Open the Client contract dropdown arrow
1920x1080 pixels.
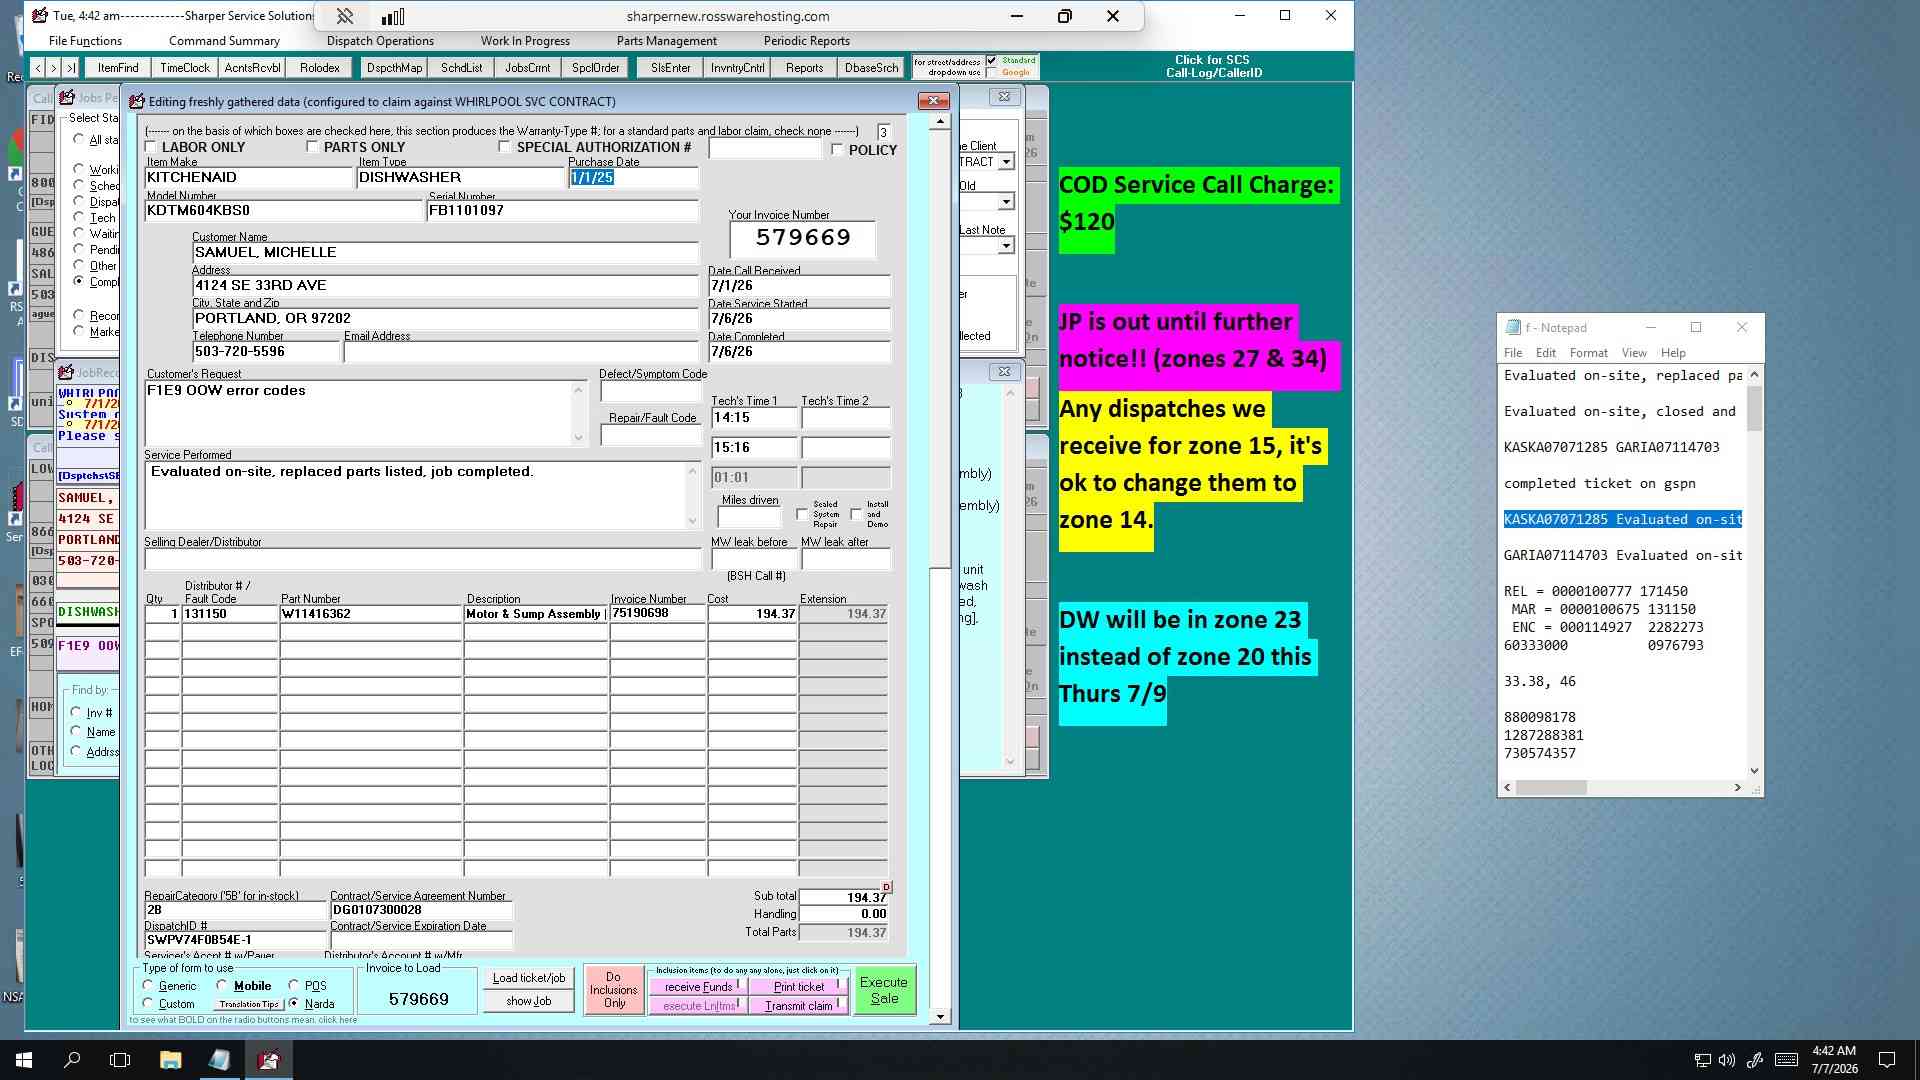coord(1006,162)
